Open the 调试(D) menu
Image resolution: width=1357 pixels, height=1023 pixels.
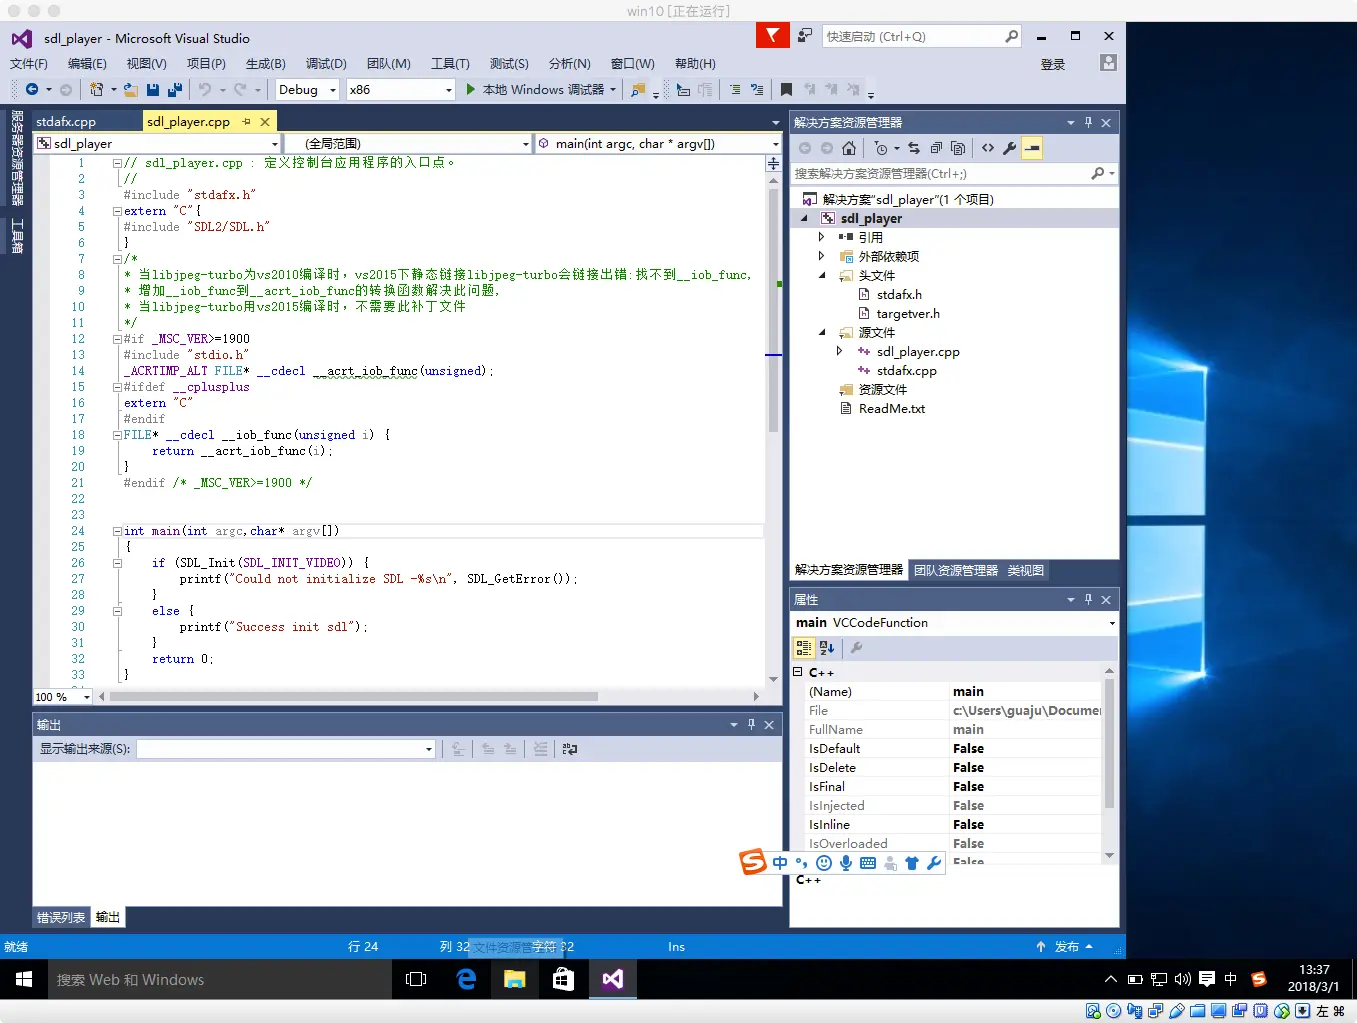pyautogui.click(x=326, y=64)
